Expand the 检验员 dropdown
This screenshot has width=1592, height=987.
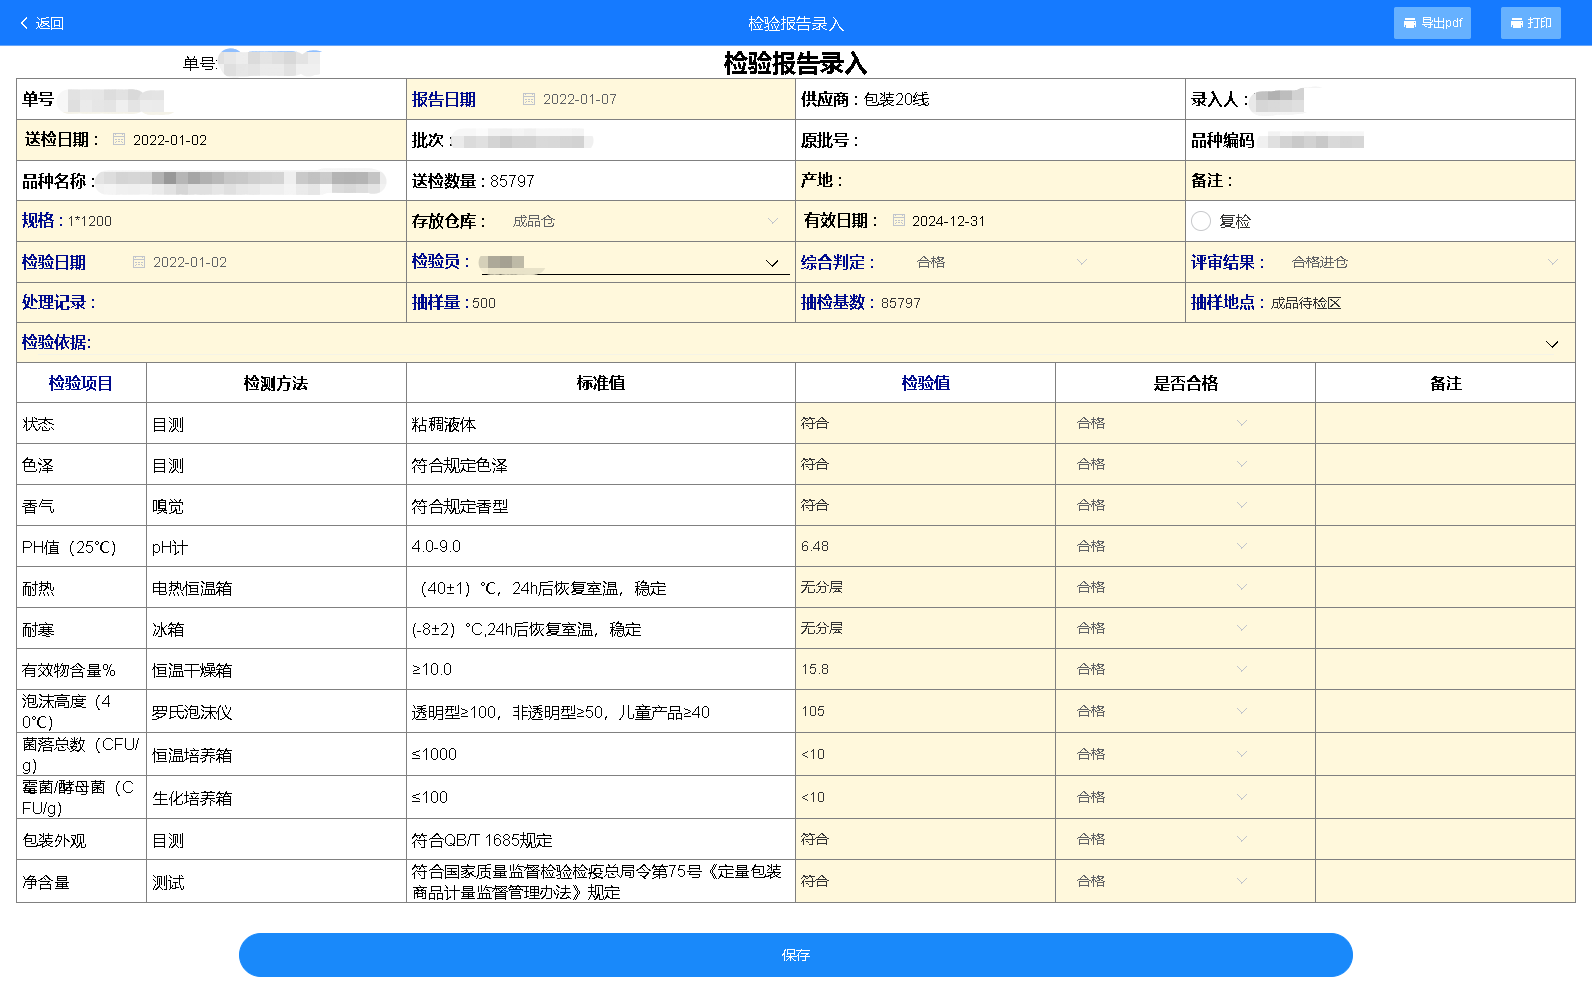(x=771, y=263)
